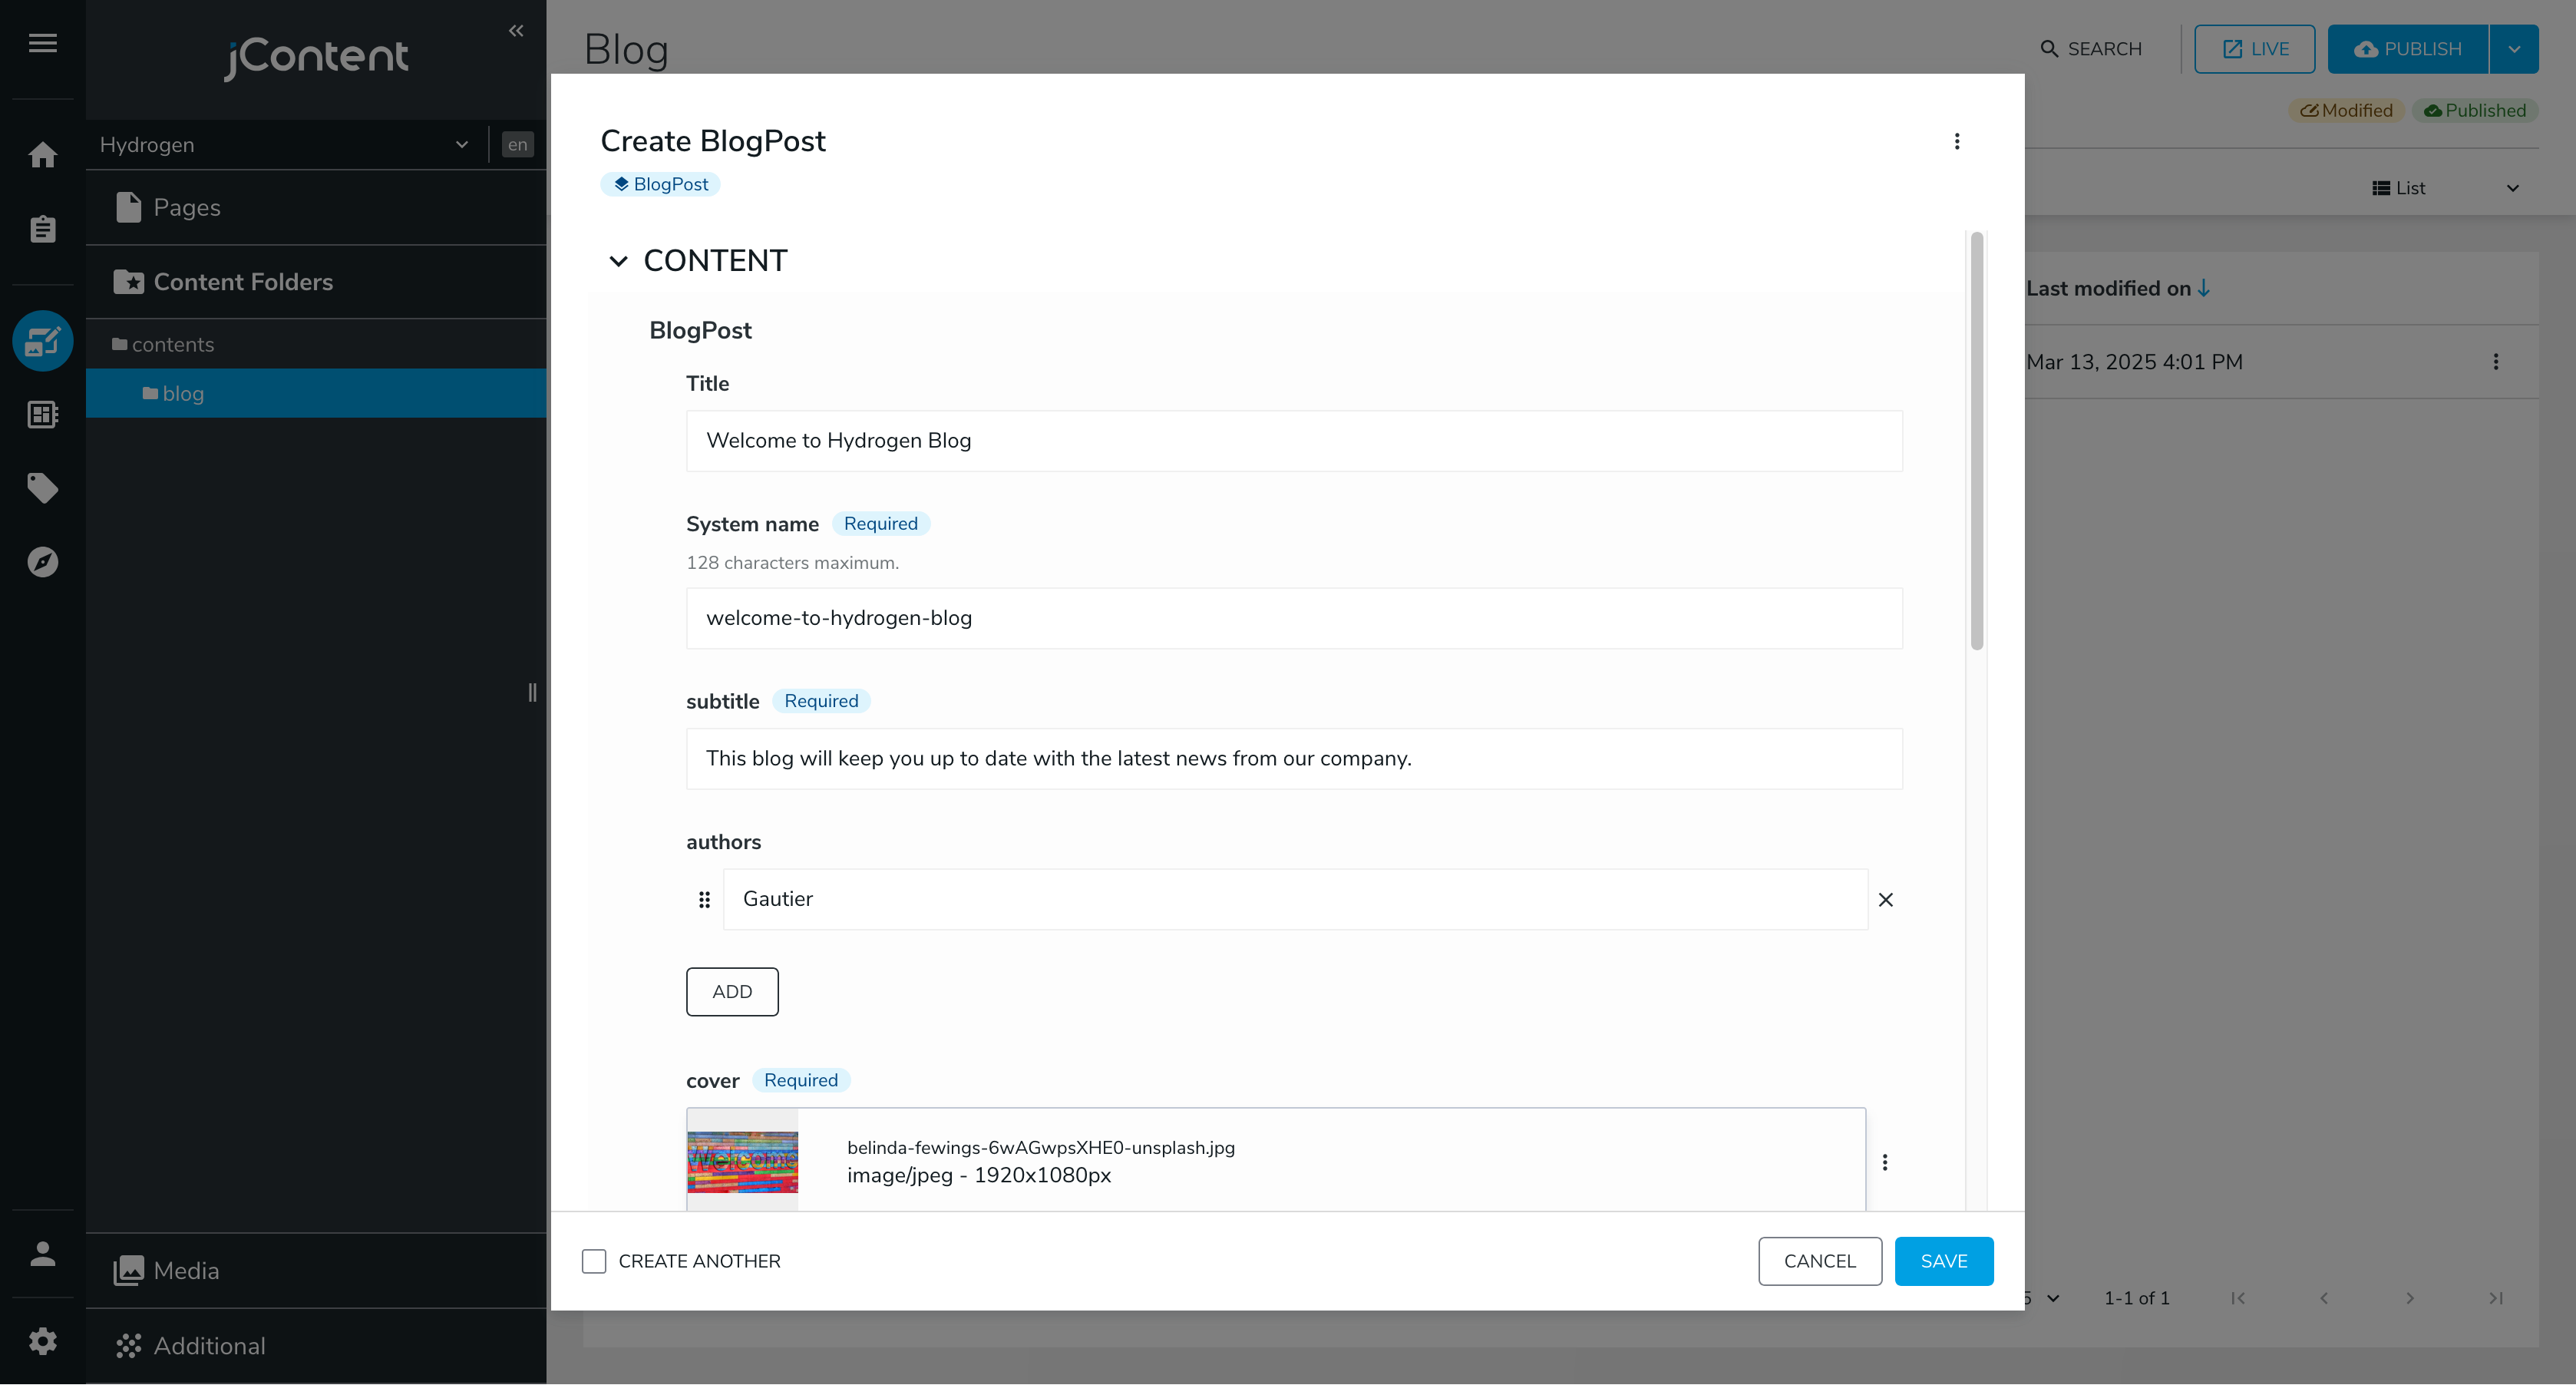
Task: Open Content Folders section
Action: tap(243, 282)
